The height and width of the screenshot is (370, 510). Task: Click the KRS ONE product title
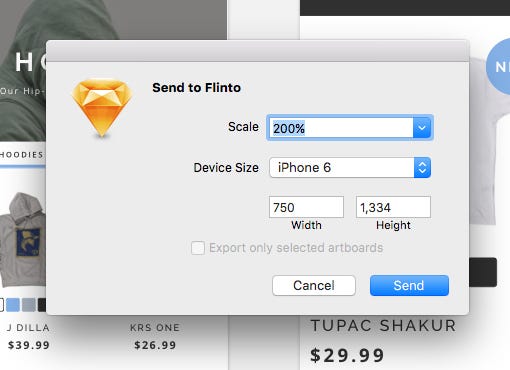[155, 327]
